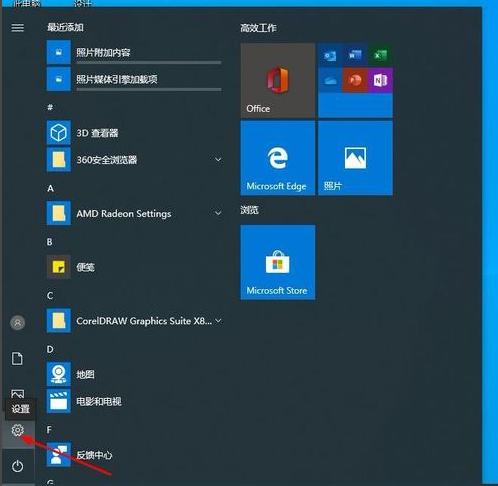Viewport: 498px width, 486px height.
Task: Open Settings gear icon
Action: (x=18, y=430)
